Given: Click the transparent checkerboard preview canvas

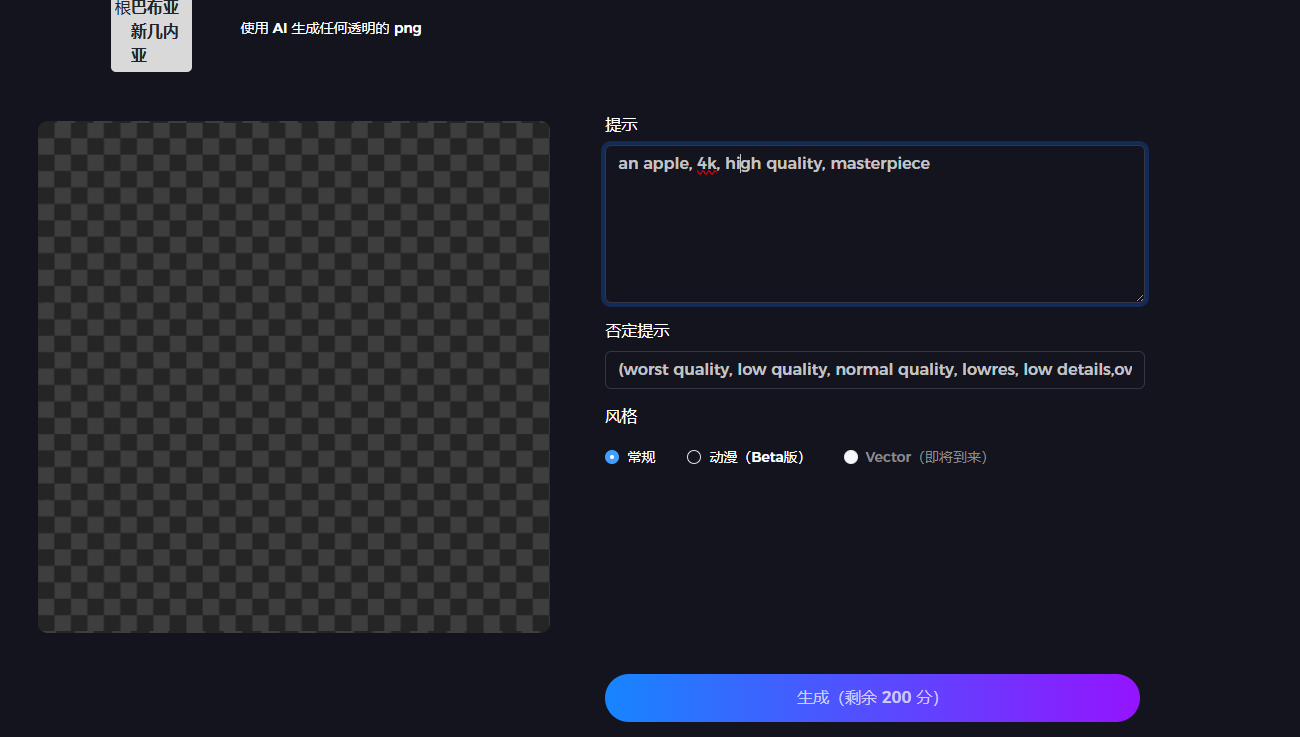Looking at the screenshot, I should coord(294,377).
